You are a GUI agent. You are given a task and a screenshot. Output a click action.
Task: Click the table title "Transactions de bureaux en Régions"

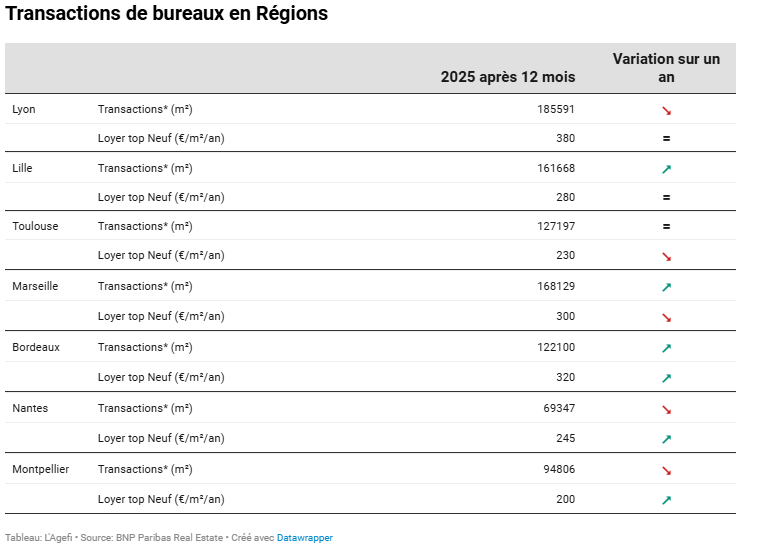coord(167,15)
